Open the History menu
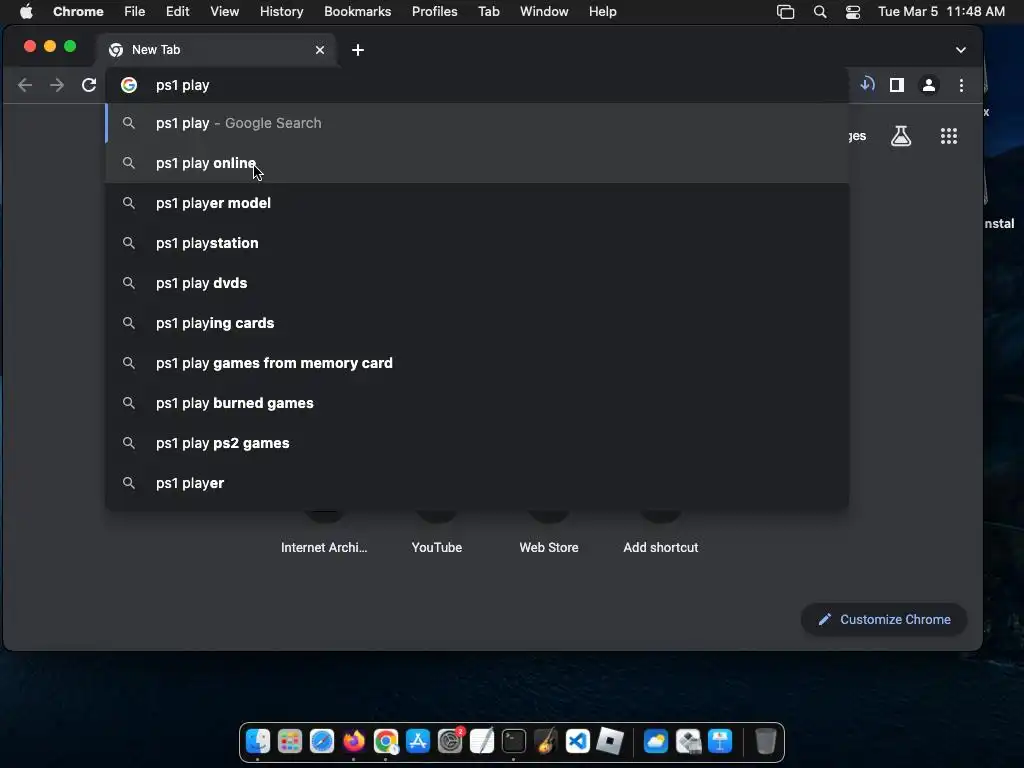 pos(281,11)
